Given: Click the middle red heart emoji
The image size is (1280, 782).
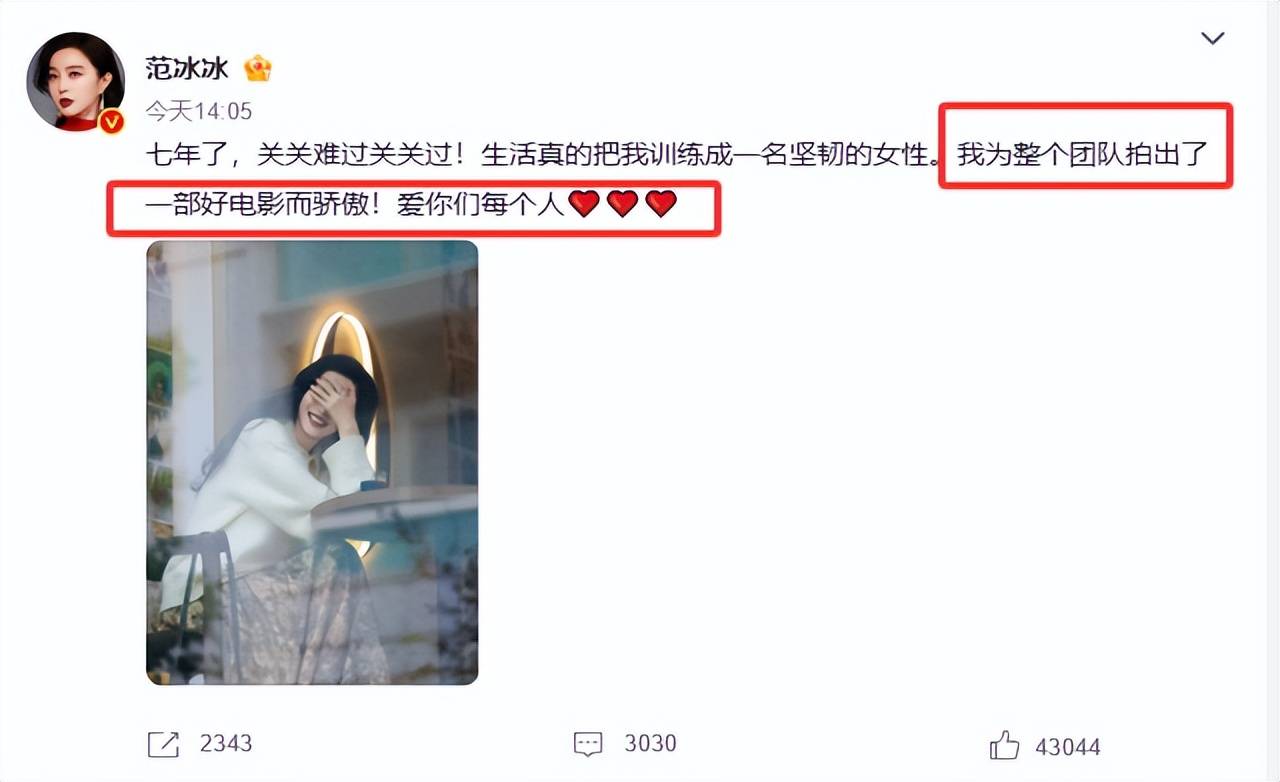Looking at the screenshot, I should coord(622,204).
